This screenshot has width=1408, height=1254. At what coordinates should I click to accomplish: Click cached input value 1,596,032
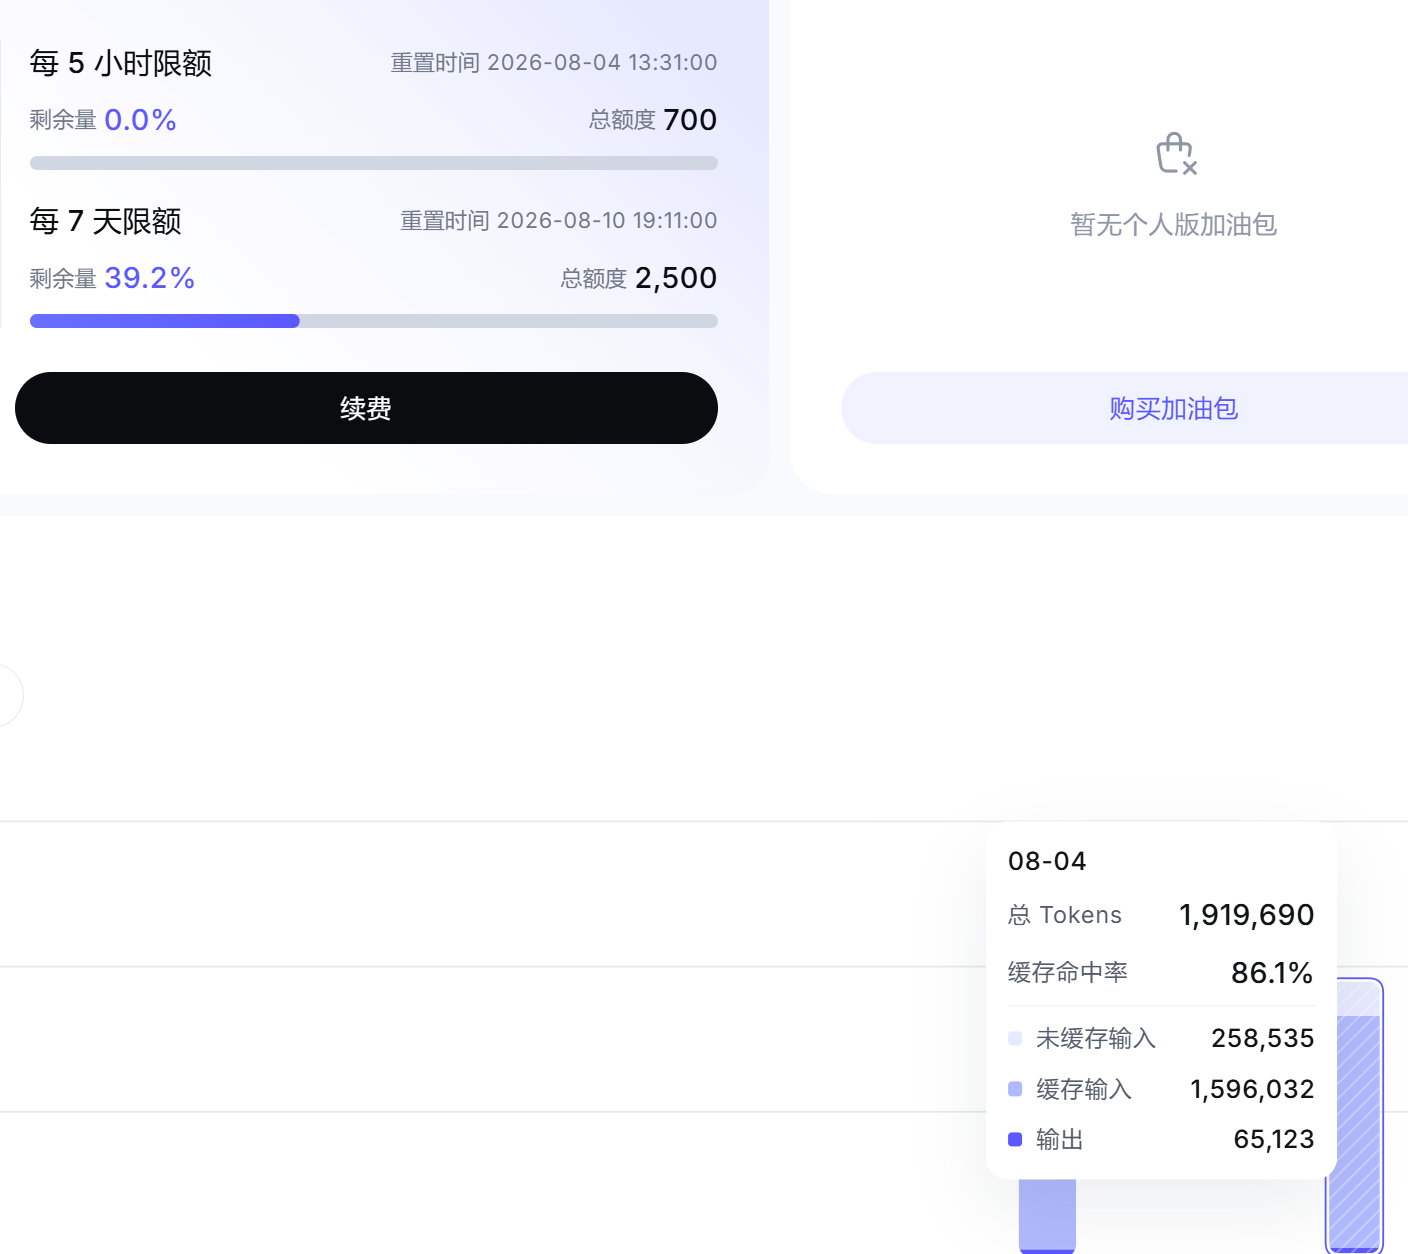point(1252,1089)
